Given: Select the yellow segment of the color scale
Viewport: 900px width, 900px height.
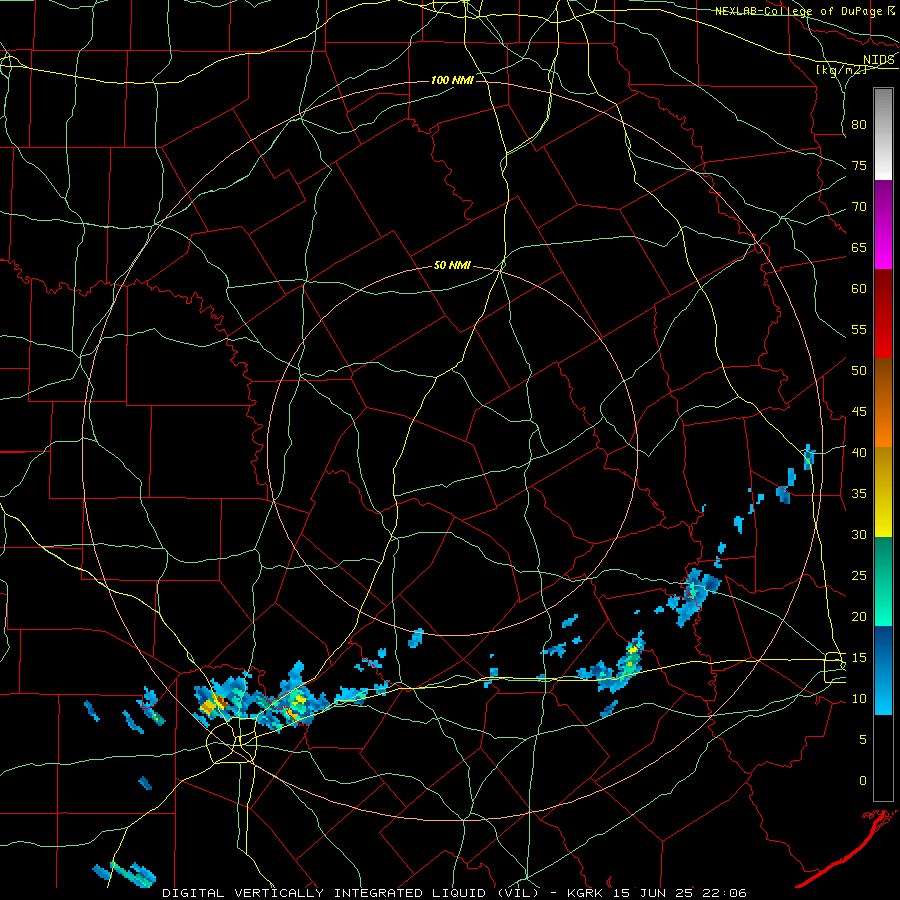Looking at the screenshot, I should (x=883, y=492).
